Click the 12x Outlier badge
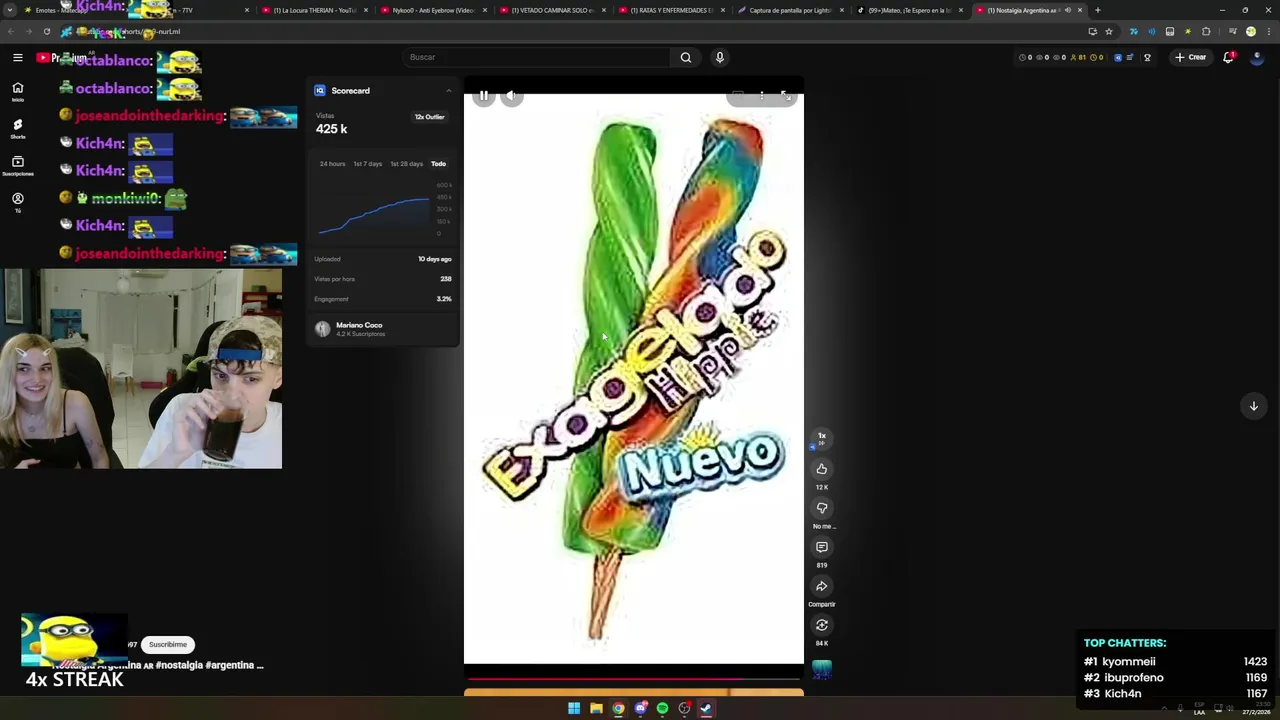 pos(430,117)
